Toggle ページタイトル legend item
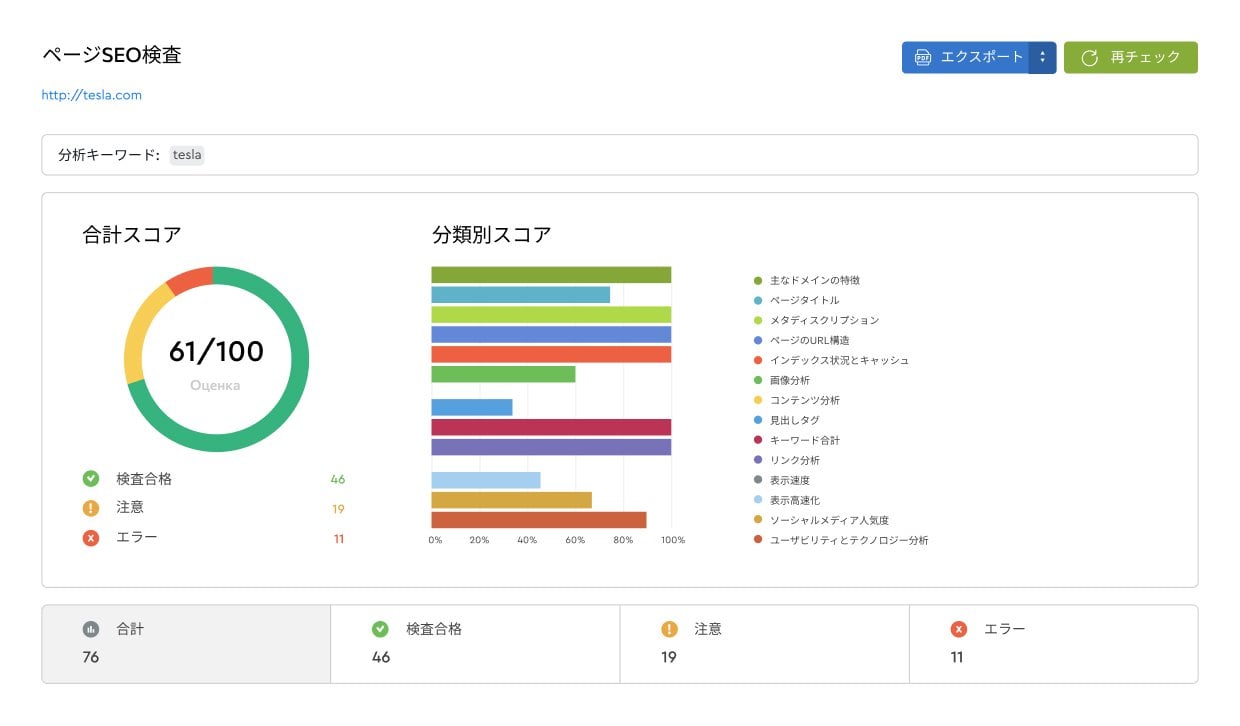 [796, 300]
